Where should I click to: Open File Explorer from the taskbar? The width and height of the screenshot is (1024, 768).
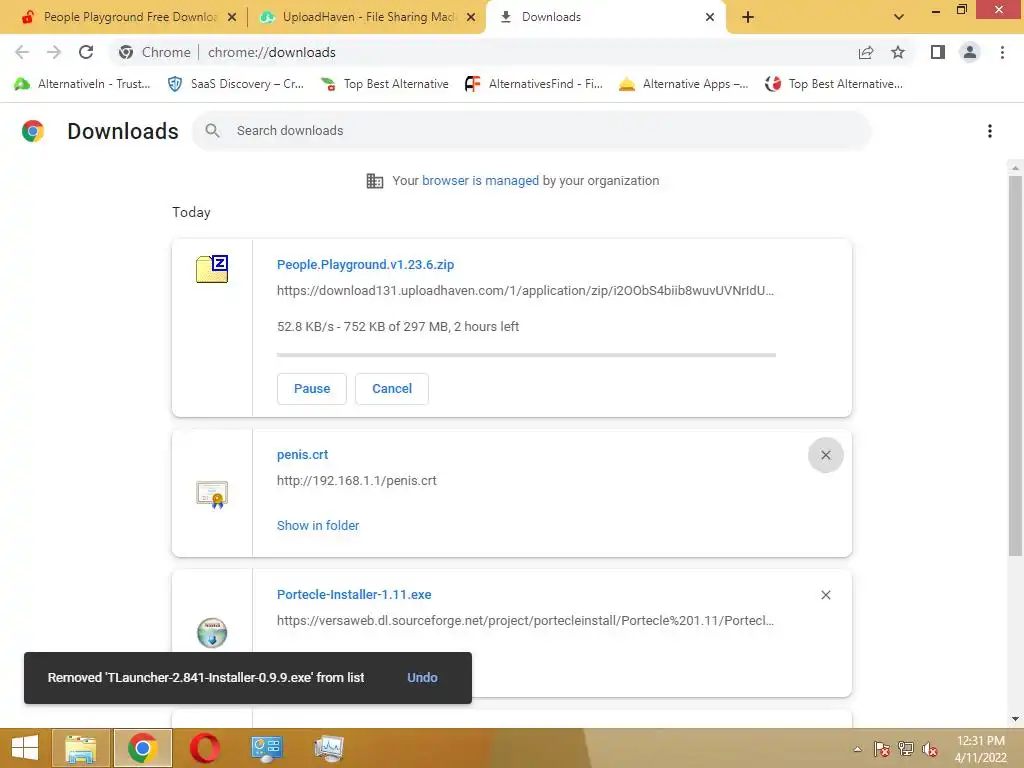coord(81,748)
